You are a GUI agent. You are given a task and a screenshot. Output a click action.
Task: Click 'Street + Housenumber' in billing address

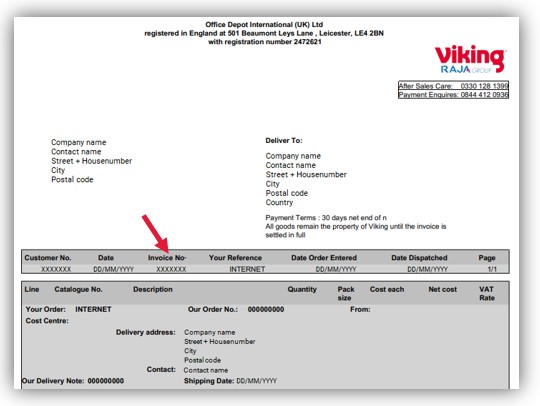point(92,161)
